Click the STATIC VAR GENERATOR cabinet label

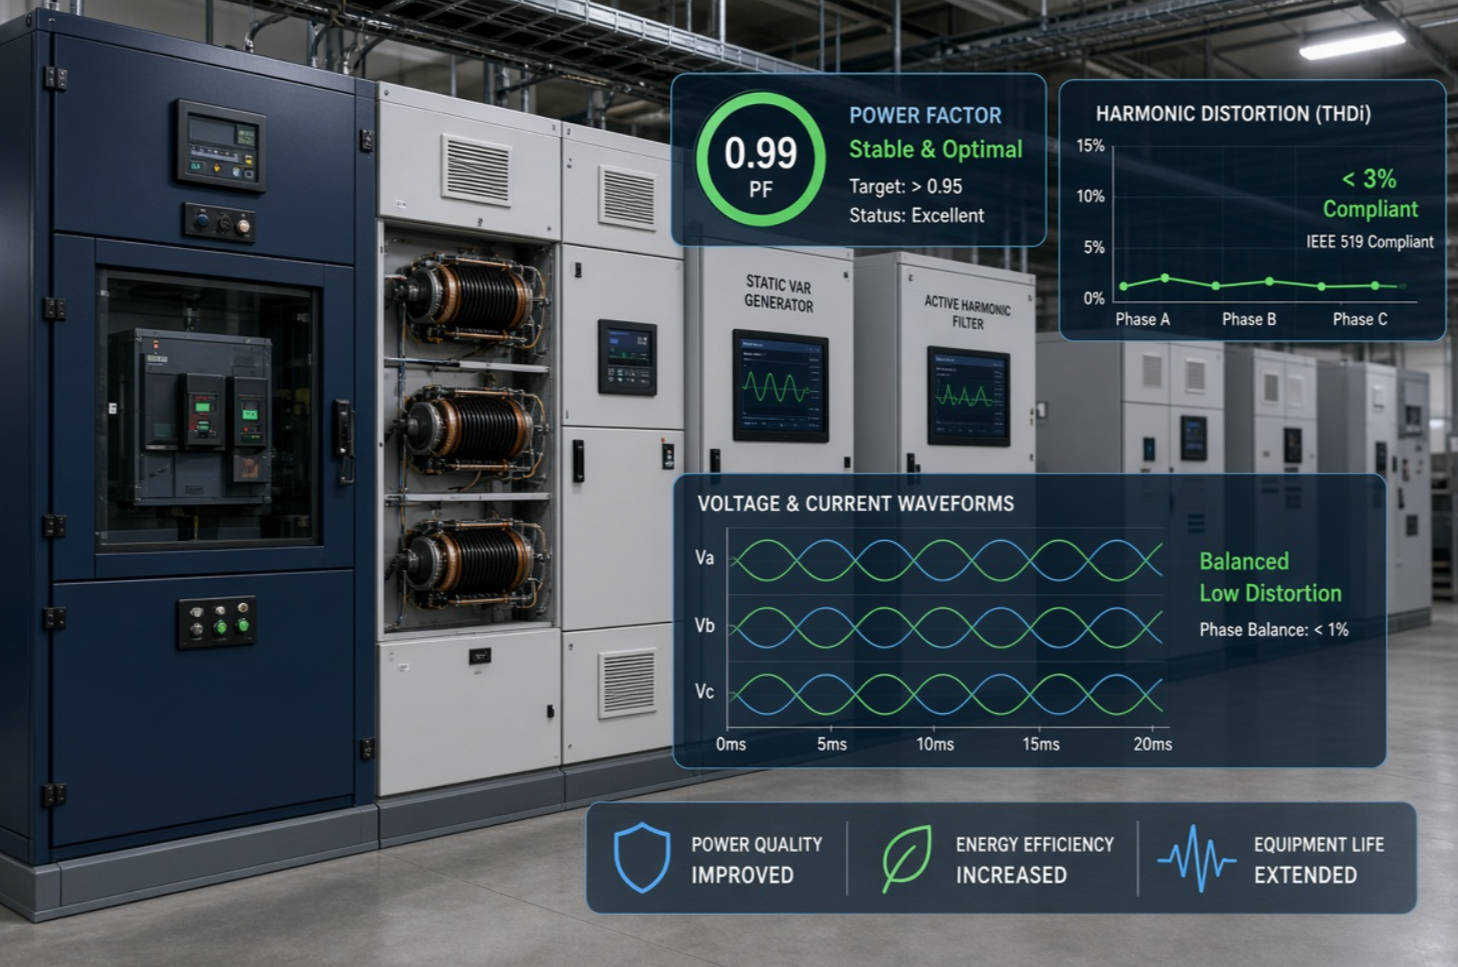pos(779,294)
